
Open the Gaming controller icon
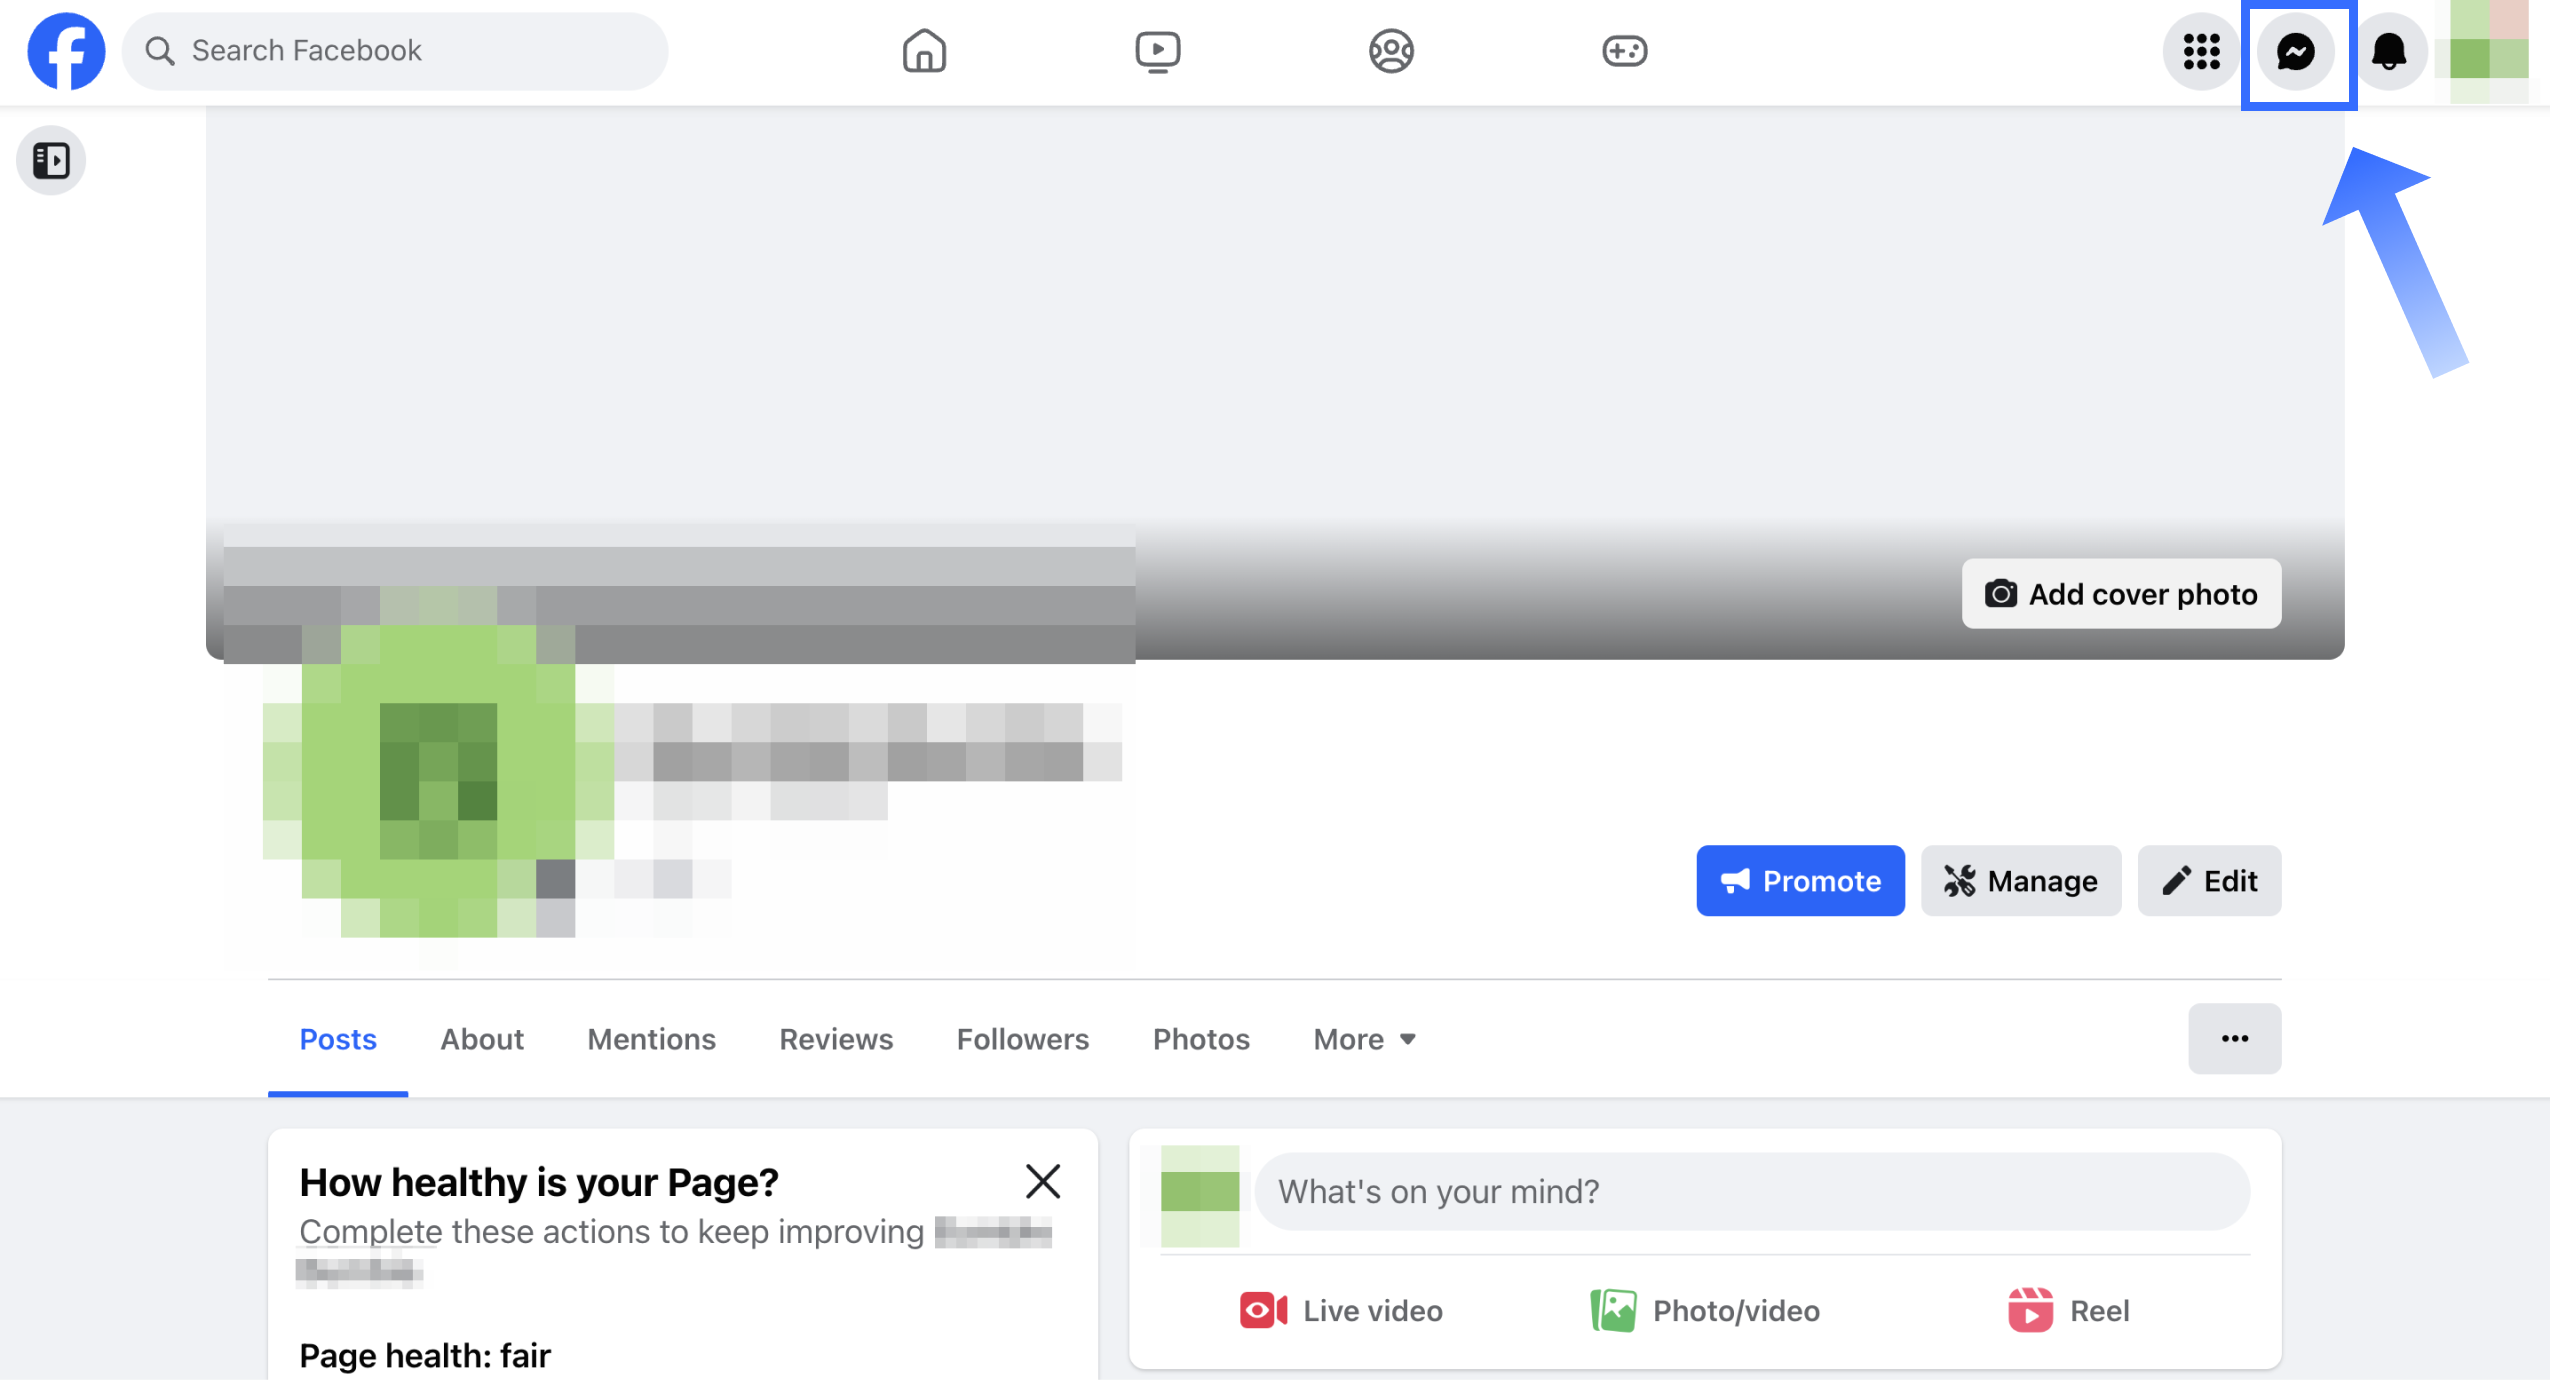coord(1624,51)
